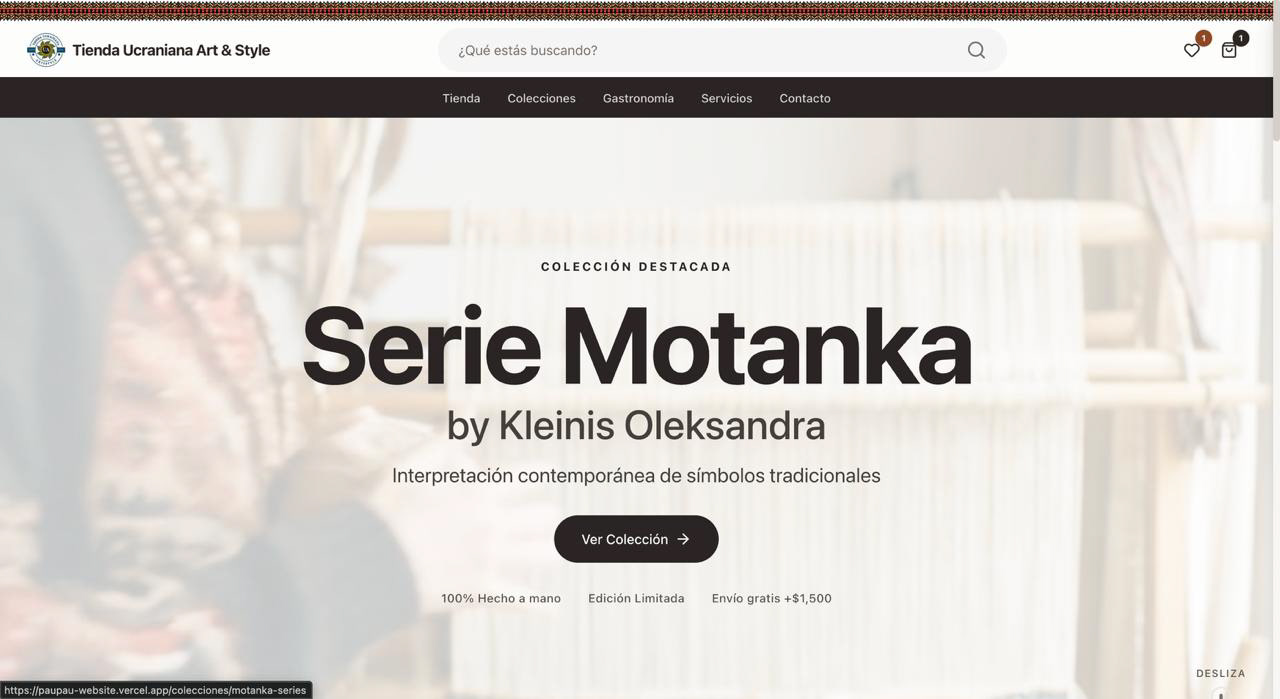Click the embroidered pattern banner strip

coord(636,10)
